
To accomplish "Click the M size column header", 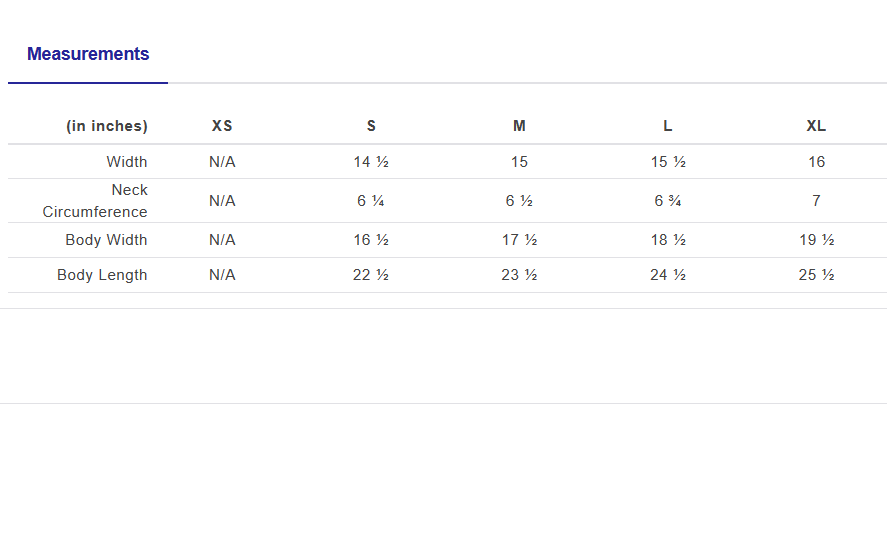I will pos(519,126).
